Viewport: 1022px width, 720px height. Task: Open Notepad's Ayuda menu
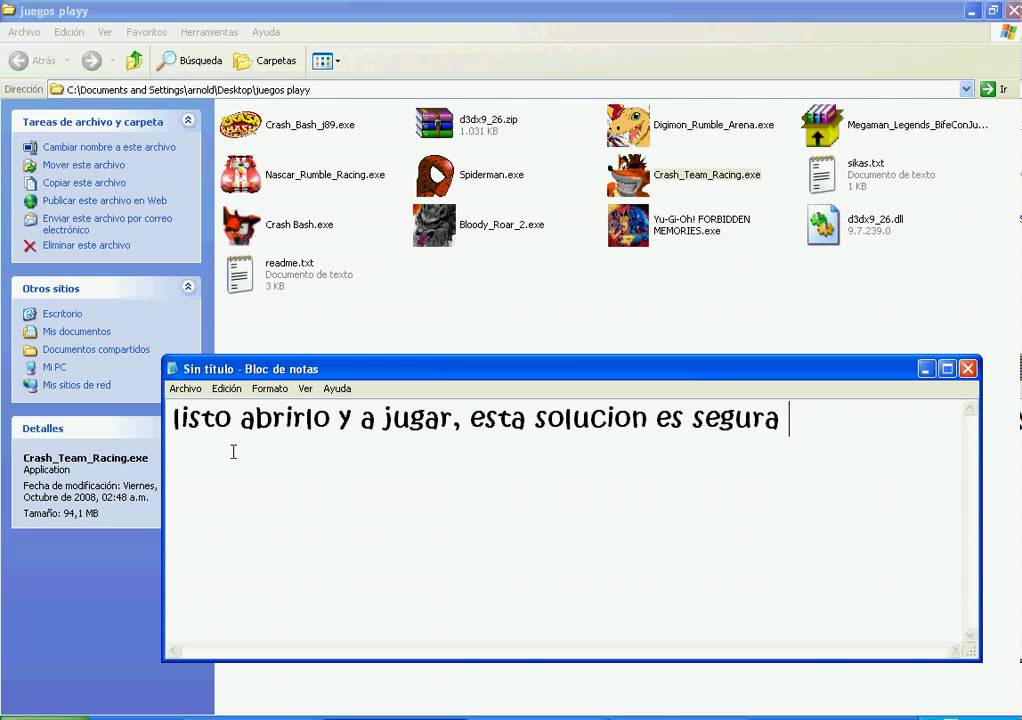coord(337,388)
